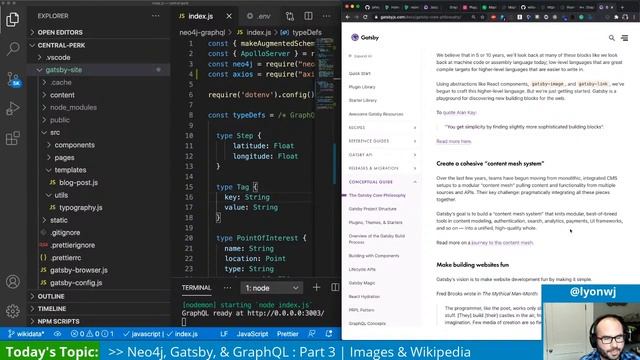This screenshot has height=360, width=640.
Task: Open Quick Start in Gatsby sidebar
Action: (x=360, y=73)
